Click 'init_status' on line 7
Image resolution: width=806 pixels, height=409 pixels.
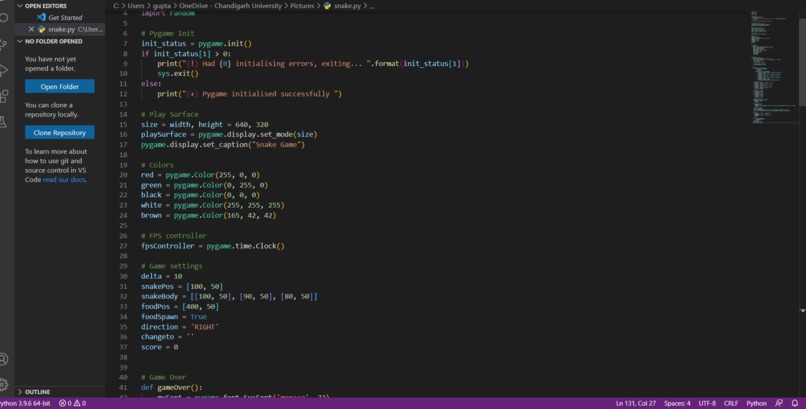(163, 44)
